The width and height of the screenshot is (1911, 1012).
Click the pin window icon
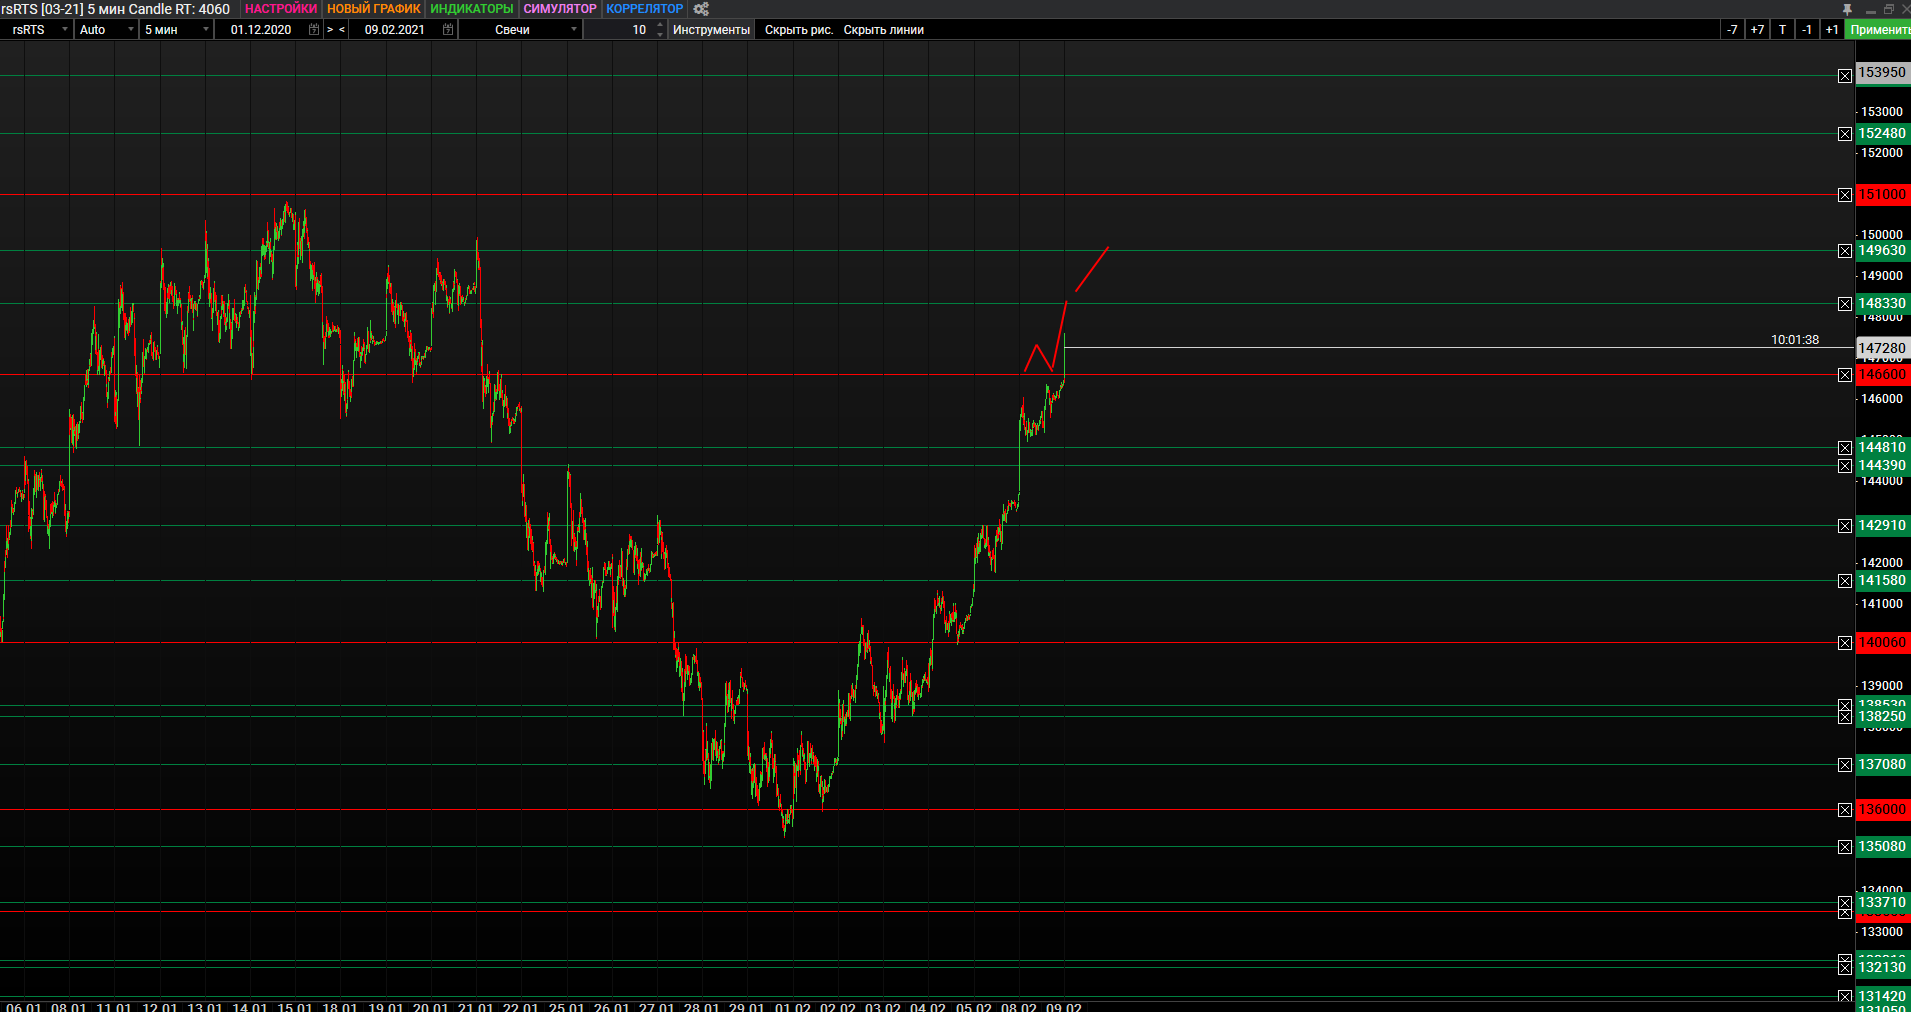point(1847,9)
